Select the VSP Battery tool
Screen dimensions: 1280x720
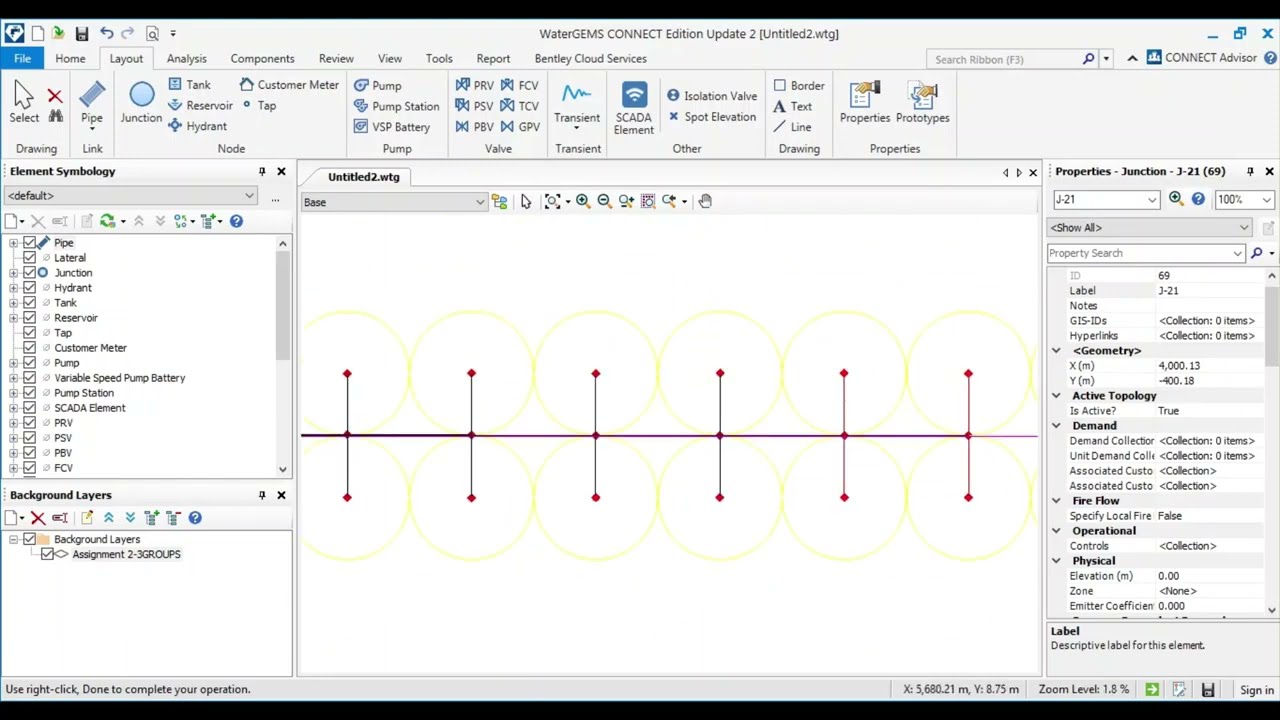point(391,127)
